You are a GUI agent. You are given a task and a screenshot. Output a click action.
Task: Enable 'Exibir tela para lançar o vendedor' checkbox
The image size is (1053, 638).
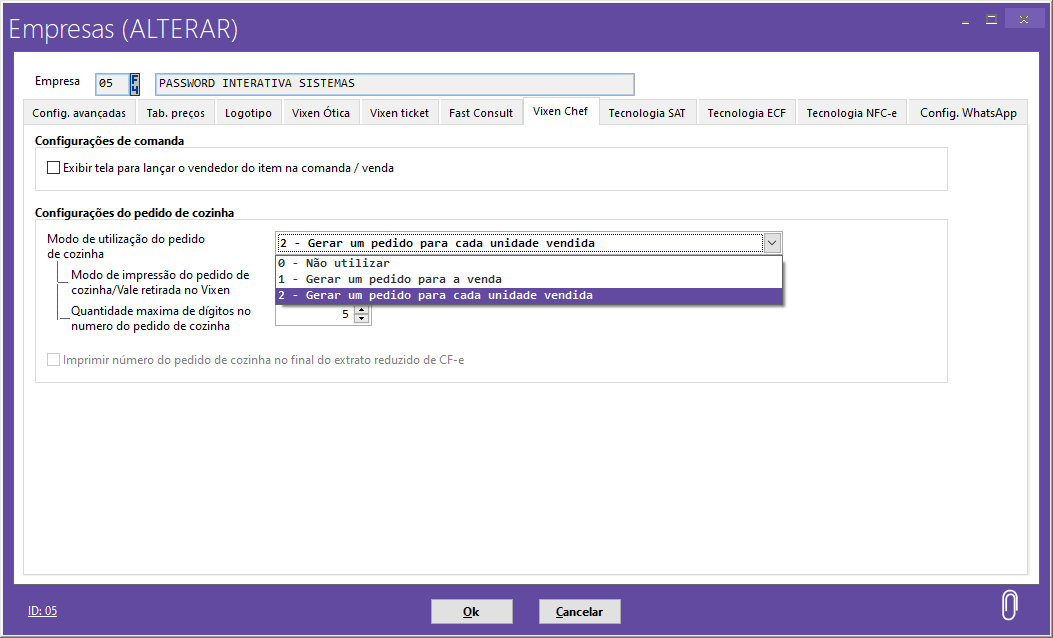click(54, 169)
